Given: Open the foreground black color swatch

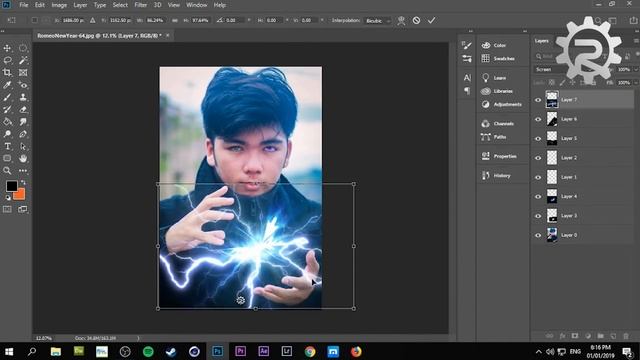Looking at the screenshot, I should [11, 186].
